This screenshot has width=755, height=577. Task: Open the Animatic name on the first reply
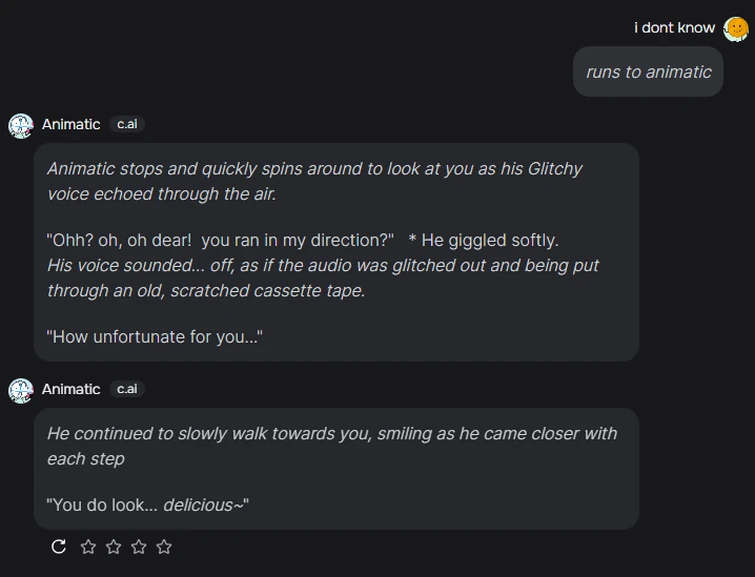click(71, 124)
